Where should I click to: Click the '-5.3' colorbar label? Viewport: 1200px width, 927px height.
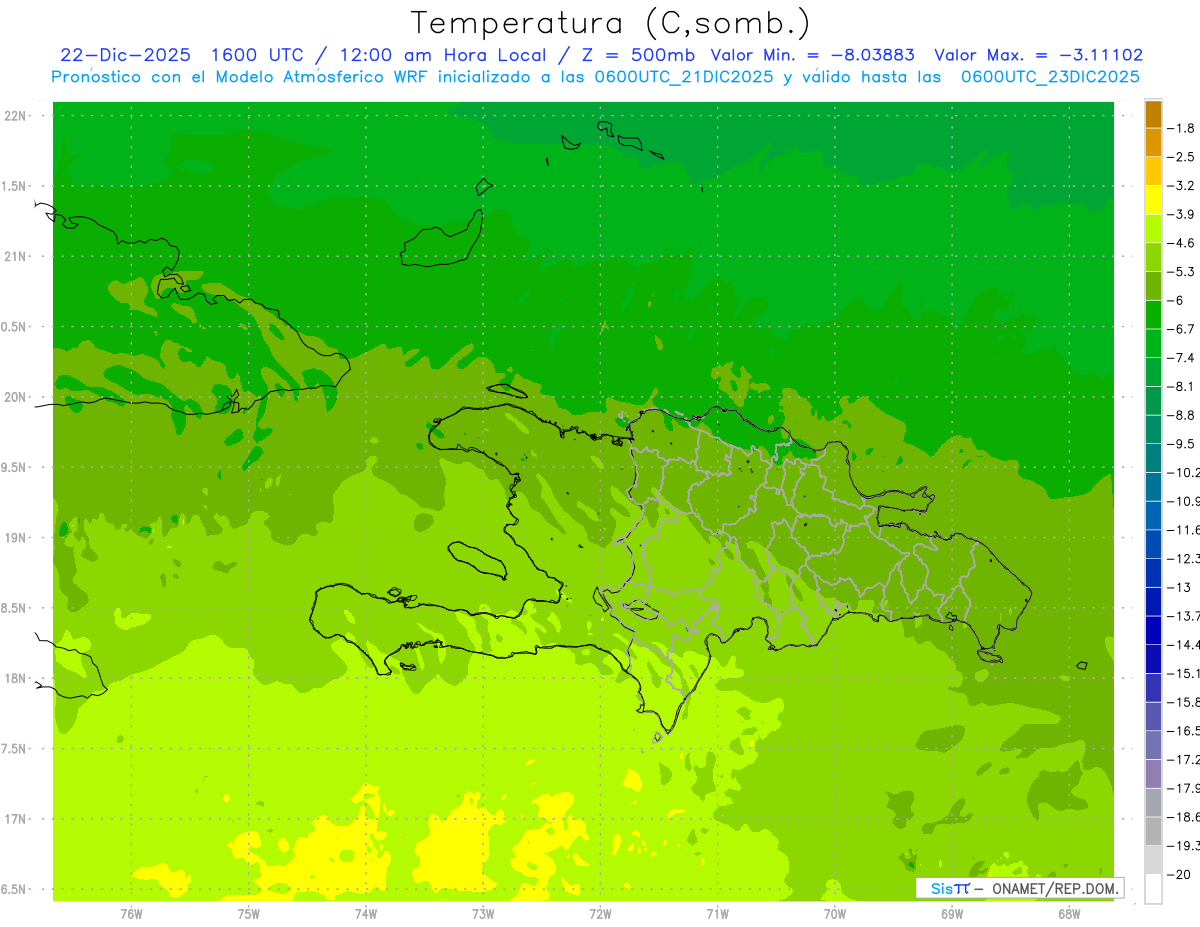click(x=1182, y=271)
